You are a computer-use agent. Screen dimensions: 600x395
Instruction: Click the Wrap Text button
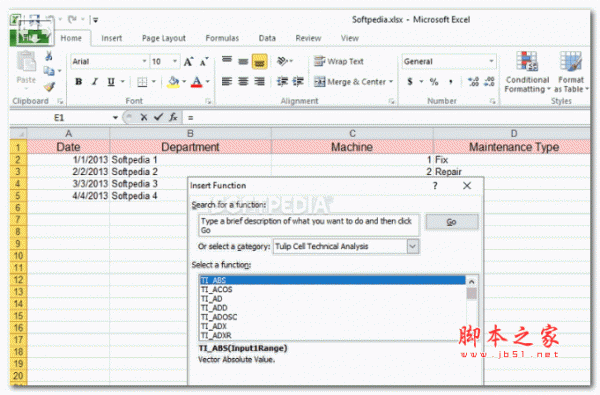point(339,61)
